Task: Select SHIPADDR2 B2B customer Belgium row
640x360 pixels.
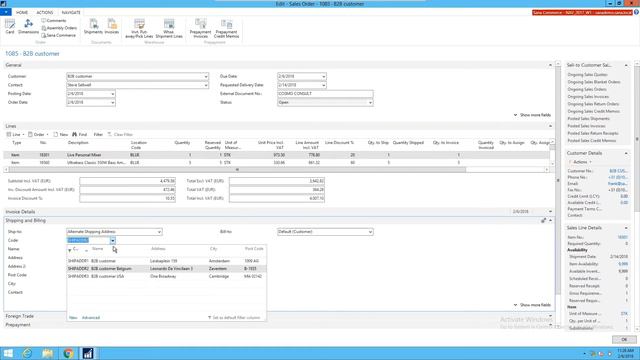Action: click(167, 269)
